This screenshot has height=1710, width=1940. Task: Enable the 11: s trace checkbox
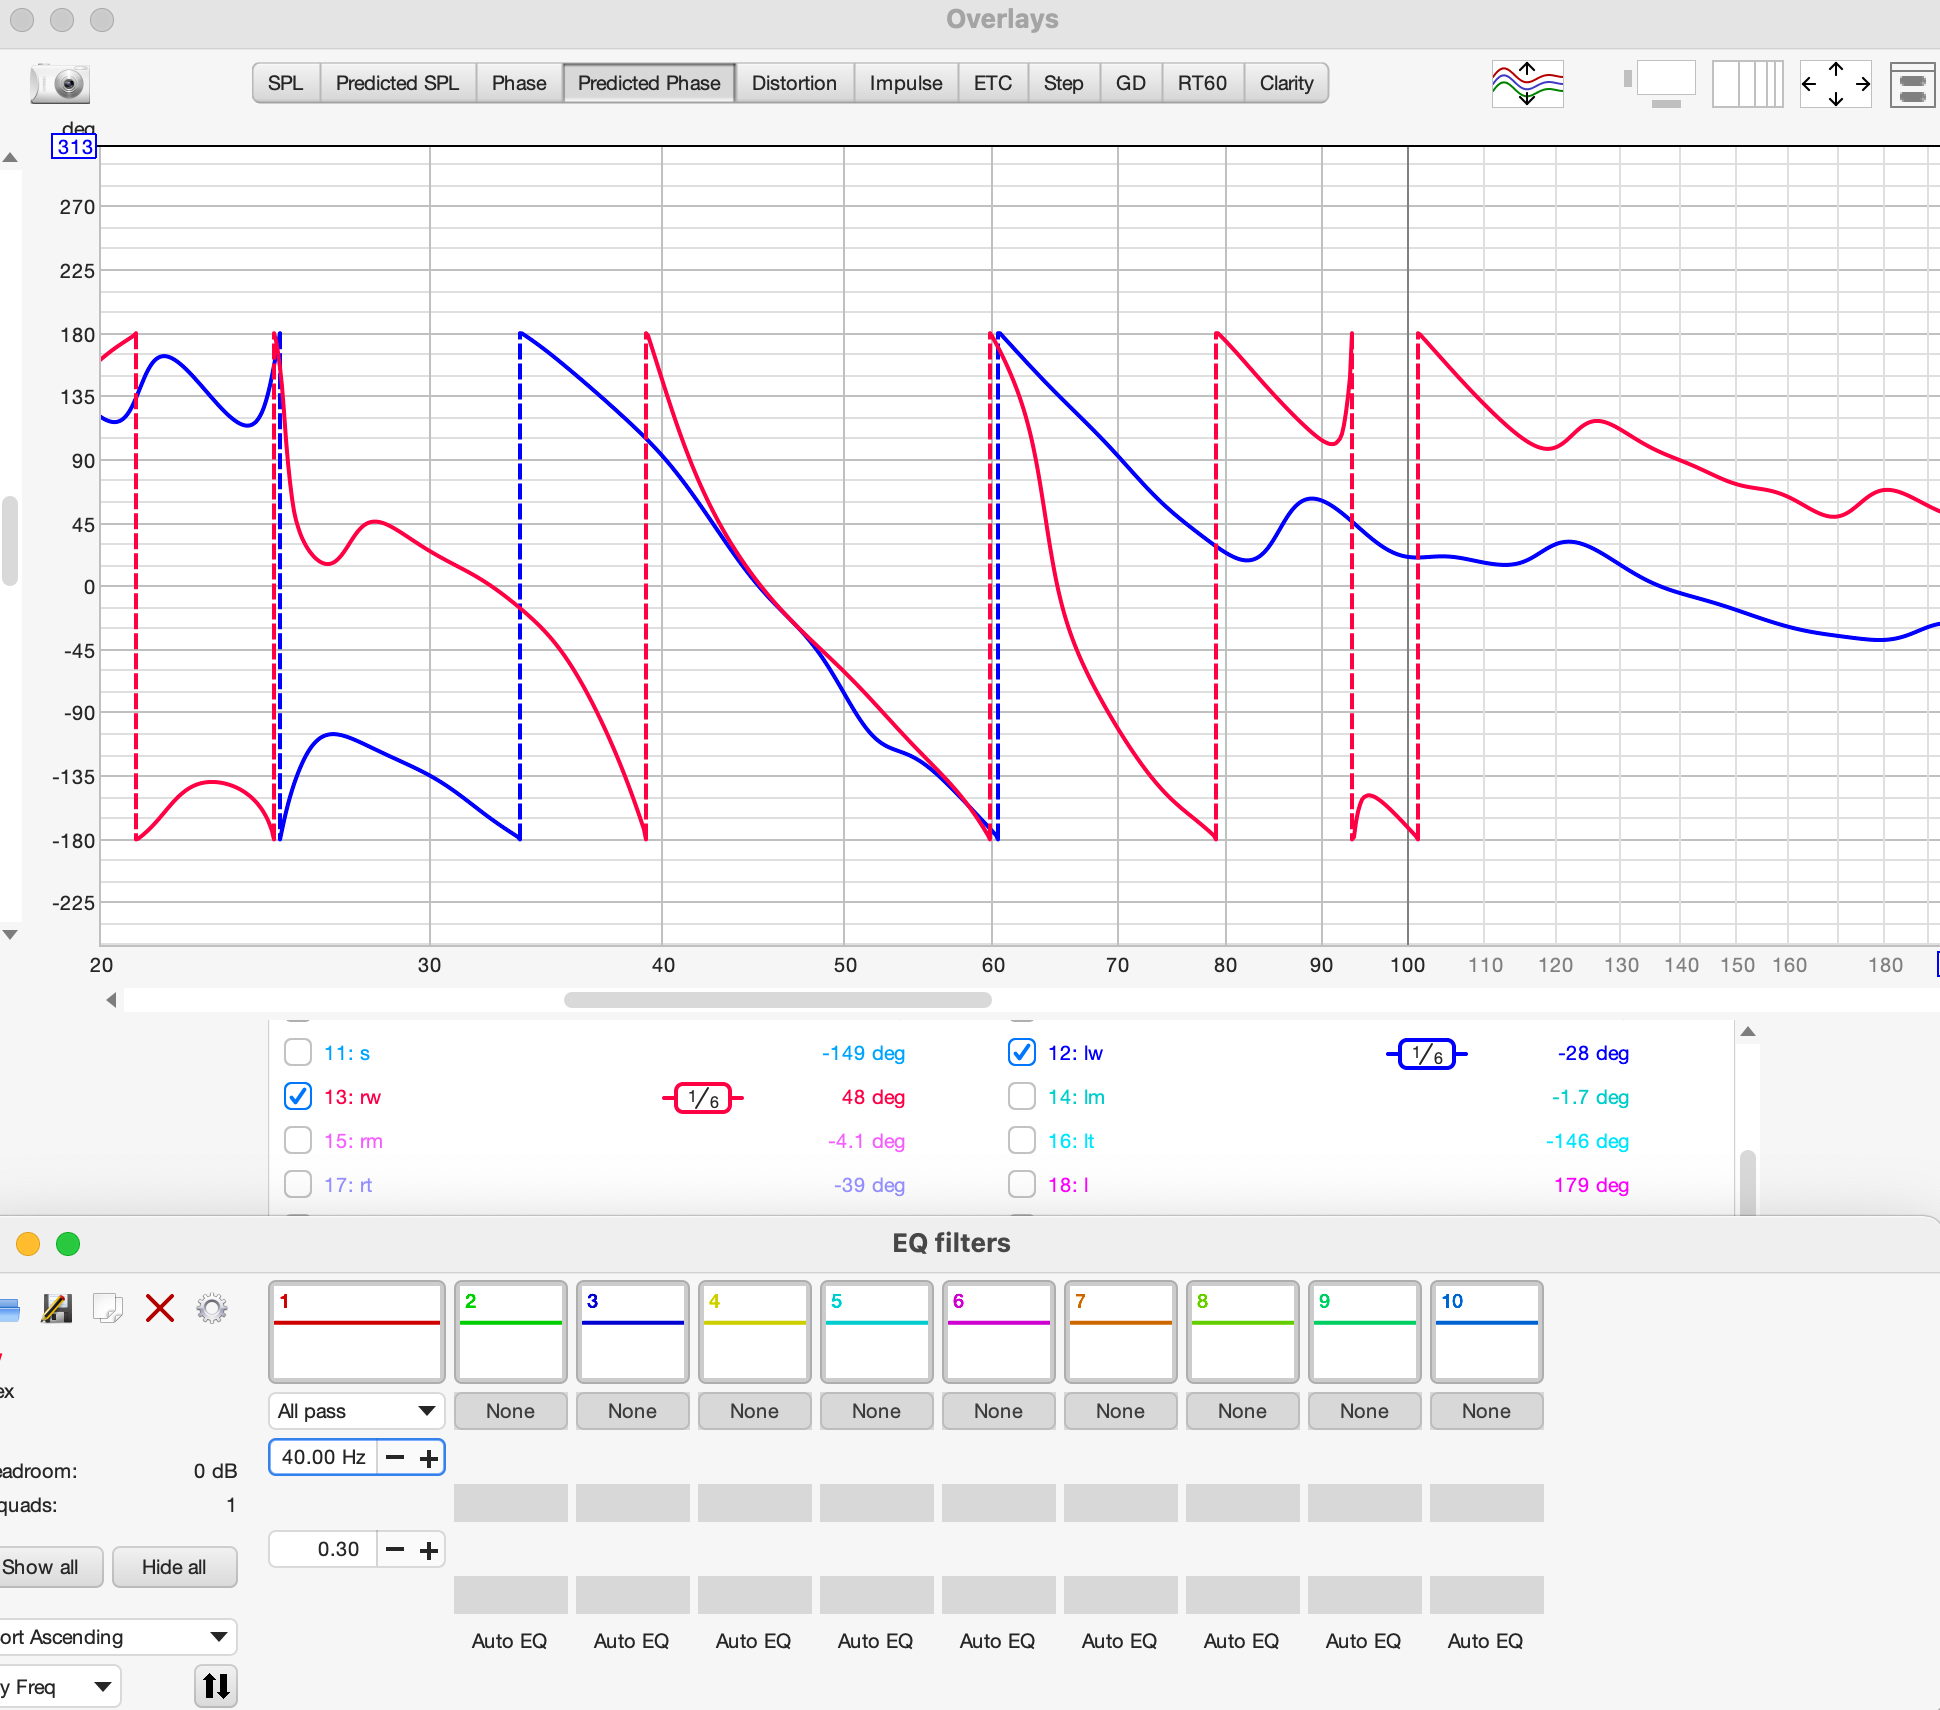pos(298,1052)
